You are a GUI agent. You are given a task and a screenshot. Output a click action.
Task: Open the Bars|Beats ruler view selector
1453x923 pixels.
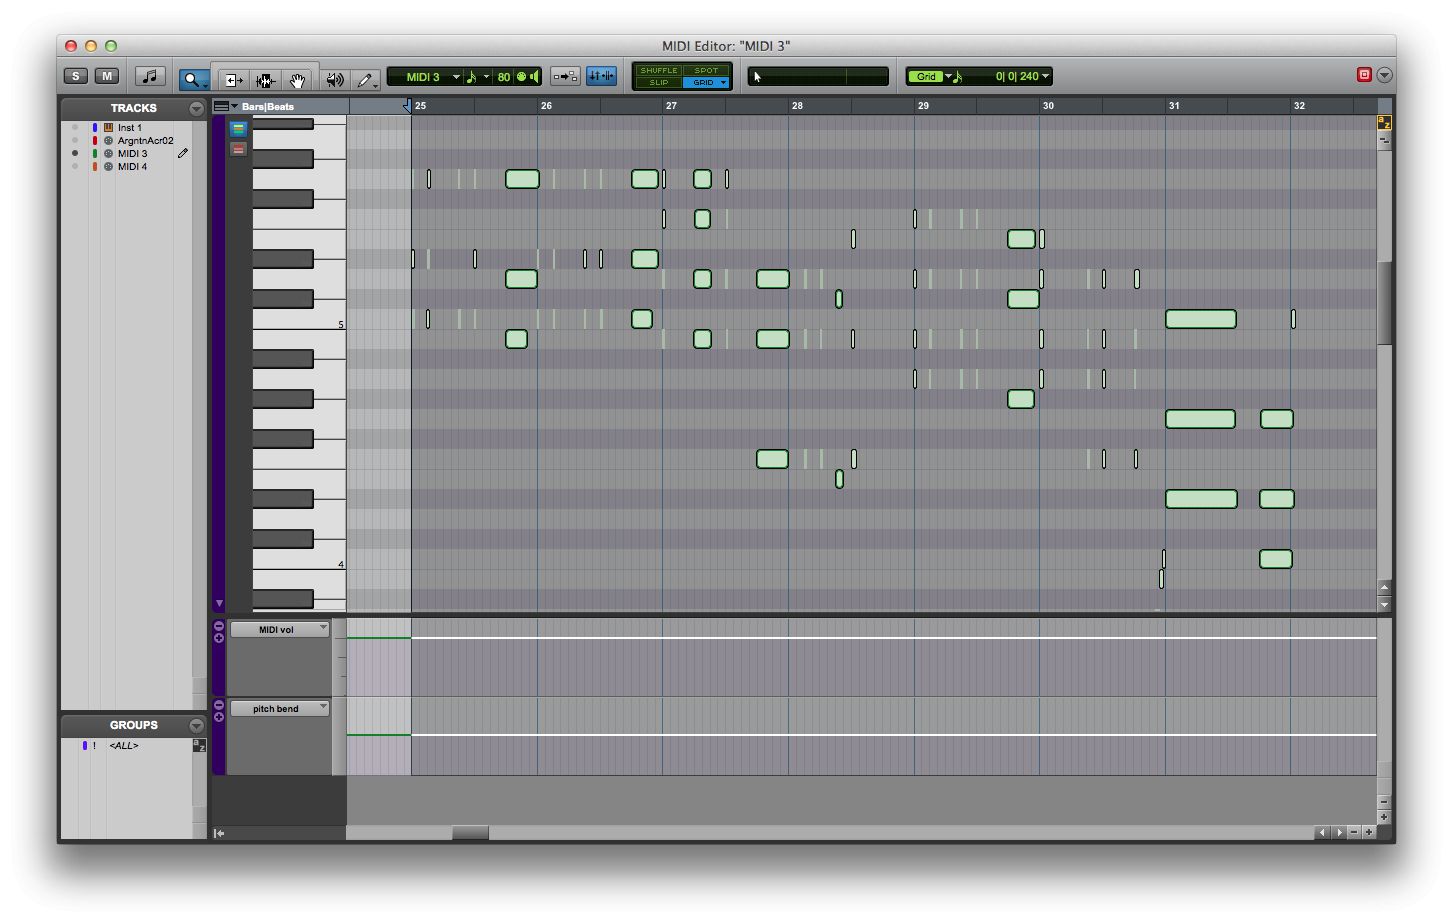coord(235,106)
